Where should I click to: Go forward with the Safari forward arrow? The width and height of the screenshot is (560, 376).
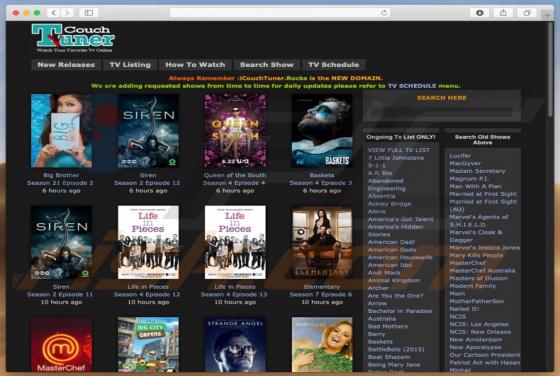67,13
